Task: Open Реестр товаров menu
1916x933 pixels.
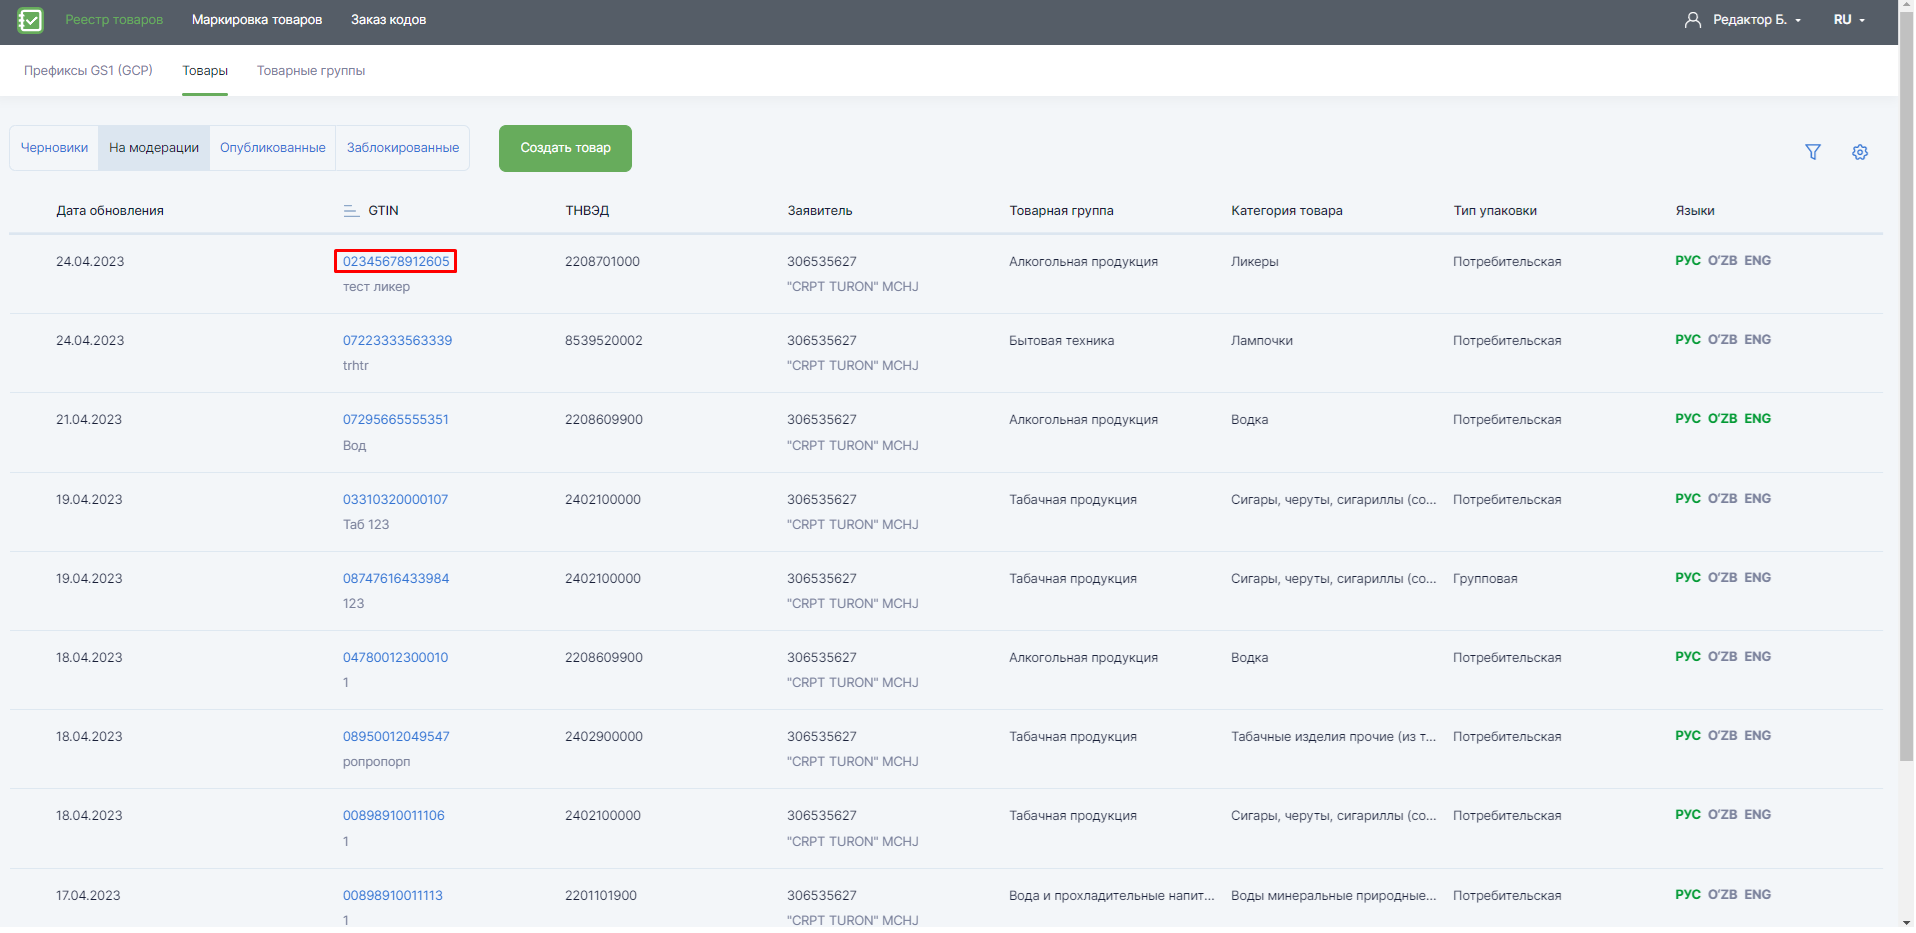Action: (114, 20)
